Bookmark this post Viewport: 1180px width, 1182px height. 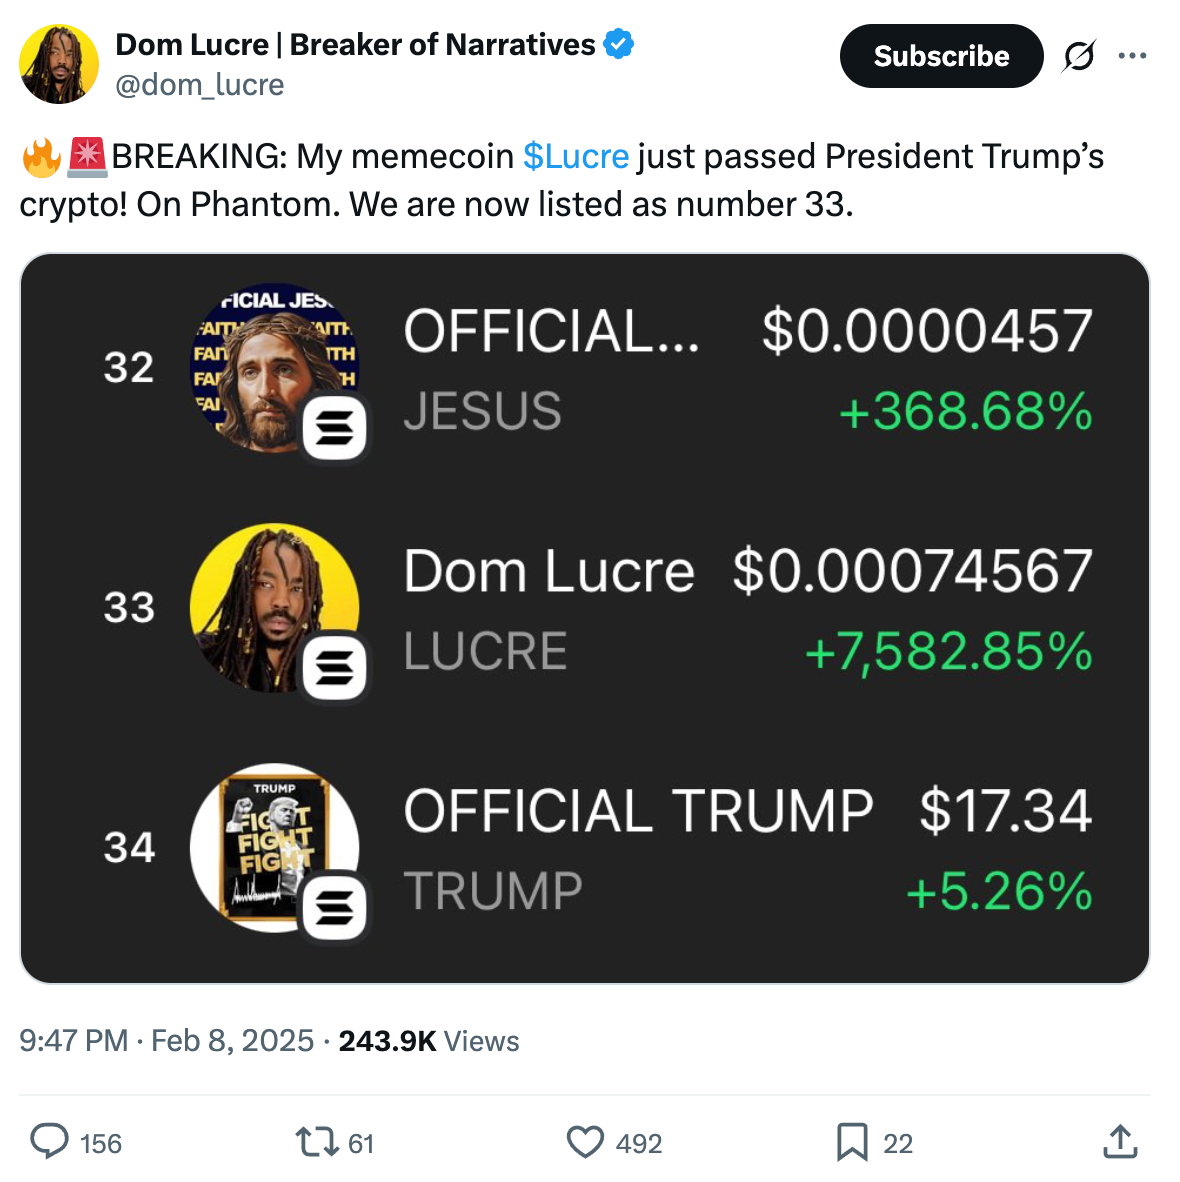pyautogui.click(x=852, y=1141)
